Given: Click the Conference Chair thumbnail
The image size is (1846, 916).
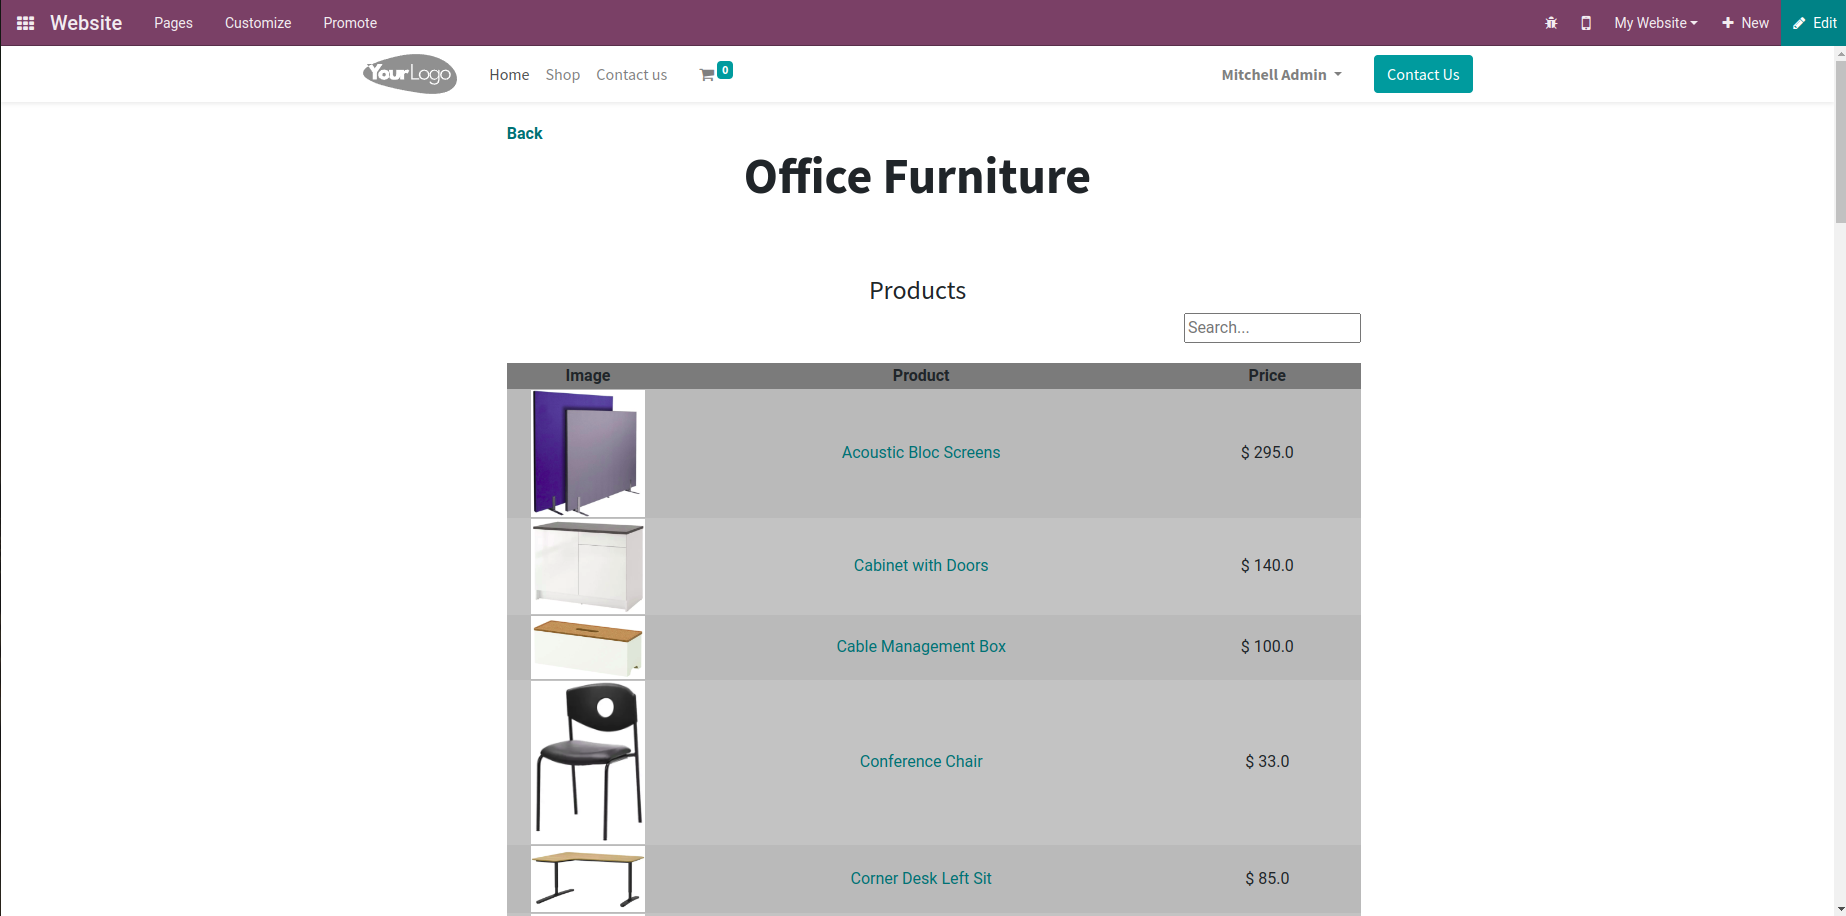Looking at the screenshot, I should [588, 762].
